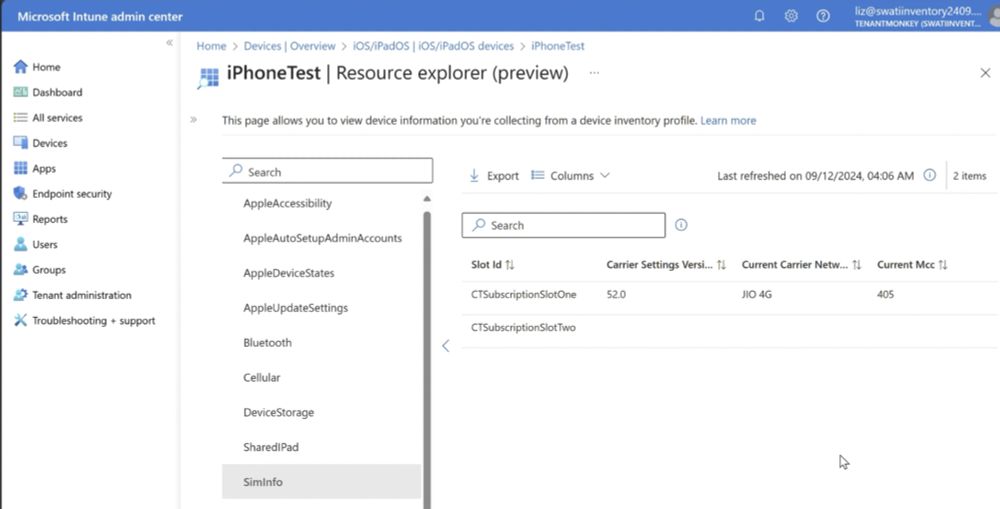Click the CTSubscriptionSlotTwo cell
Viewport: 1000px width, 509px height.
pyautogui.click(x=524, y=328)
